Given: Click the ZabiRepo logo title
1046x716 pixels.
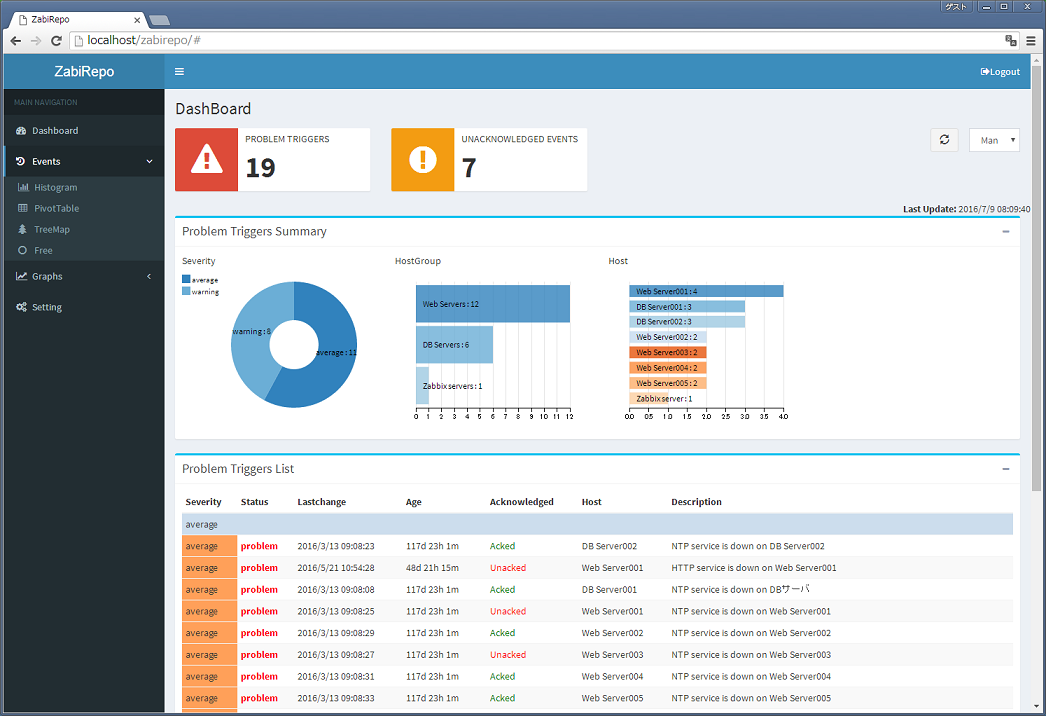Looking at the screenshot, I should [84, 71].
